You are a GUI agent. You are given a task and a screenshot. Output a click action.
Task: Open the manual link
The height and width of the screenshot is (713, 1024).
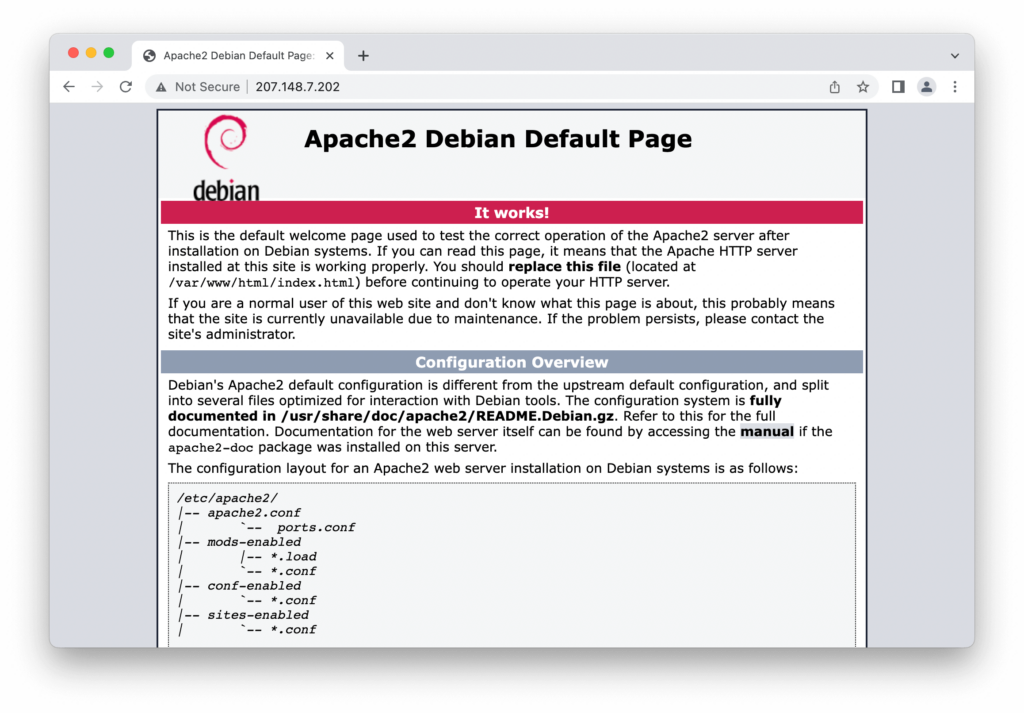[767, 432]
